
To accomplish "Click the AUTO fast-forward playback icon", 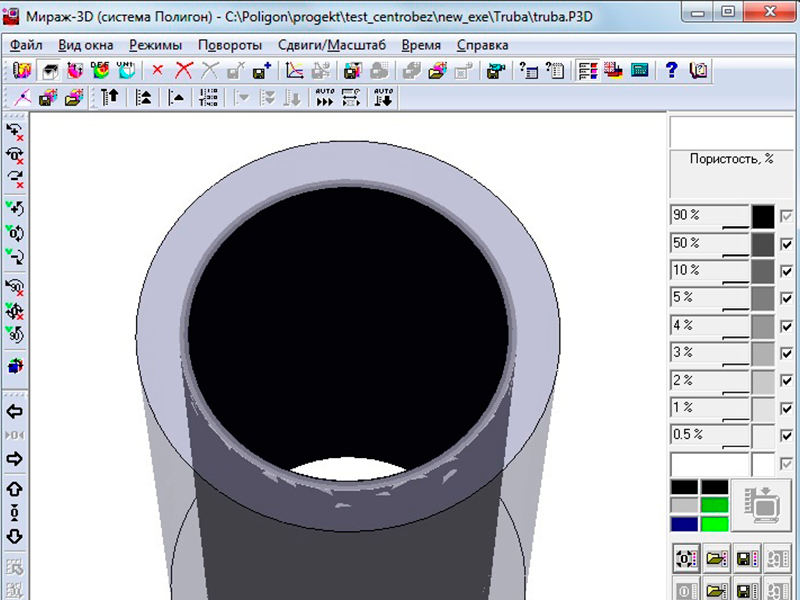I will point(325,98).
